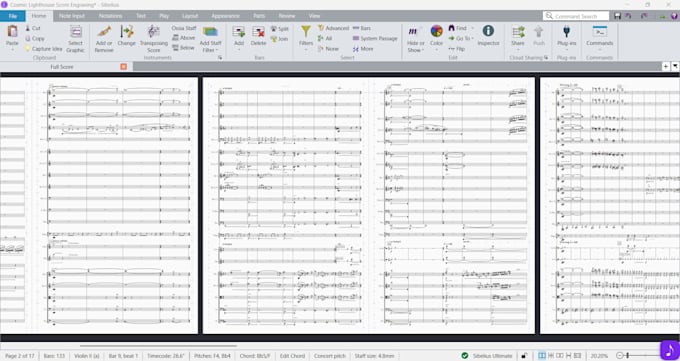Click the Select Graphic tool
Screen dimensions: 680x361
75,38
